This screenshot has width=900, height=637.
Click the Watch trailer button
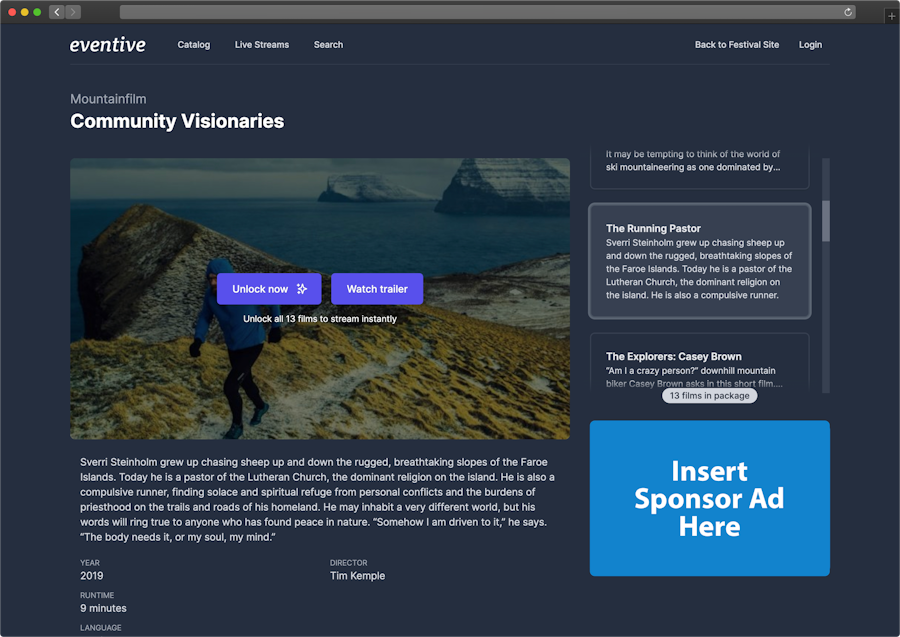[377, 289]
